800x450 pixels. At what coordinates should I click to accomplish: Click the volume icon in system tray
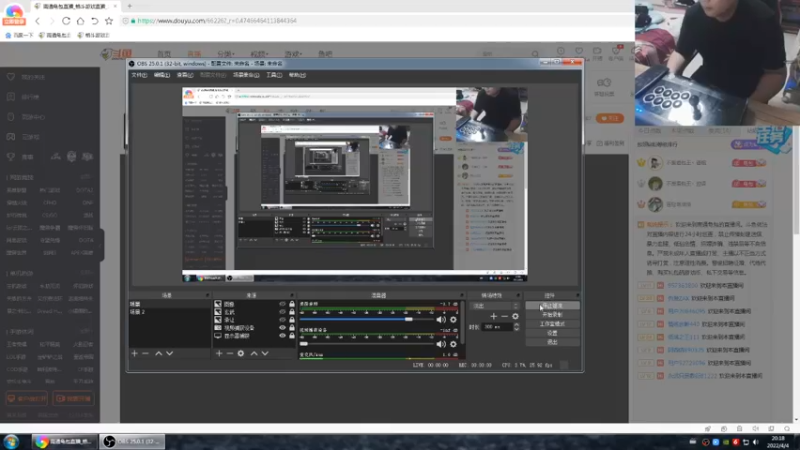[756, 442]
